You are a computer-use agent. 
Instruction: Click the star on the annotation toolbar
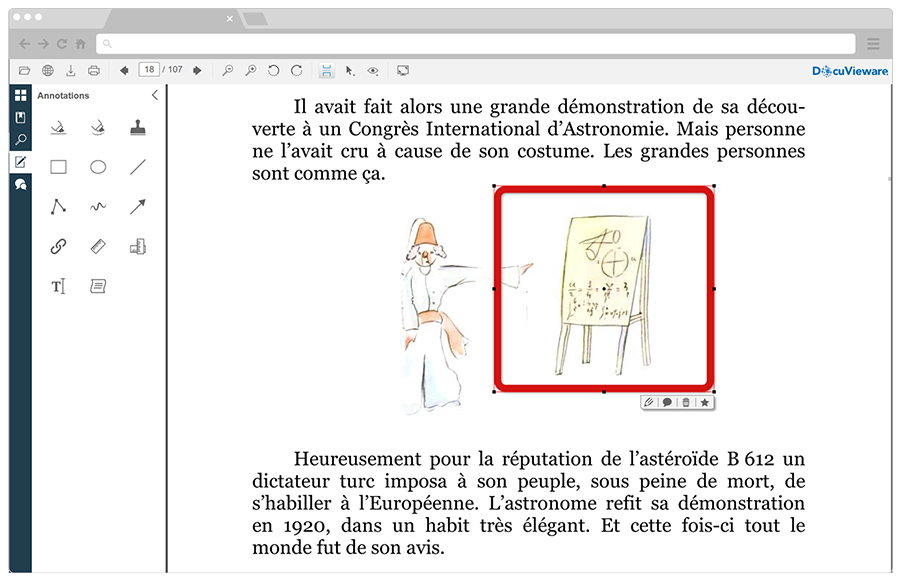(x=704, y=402)
